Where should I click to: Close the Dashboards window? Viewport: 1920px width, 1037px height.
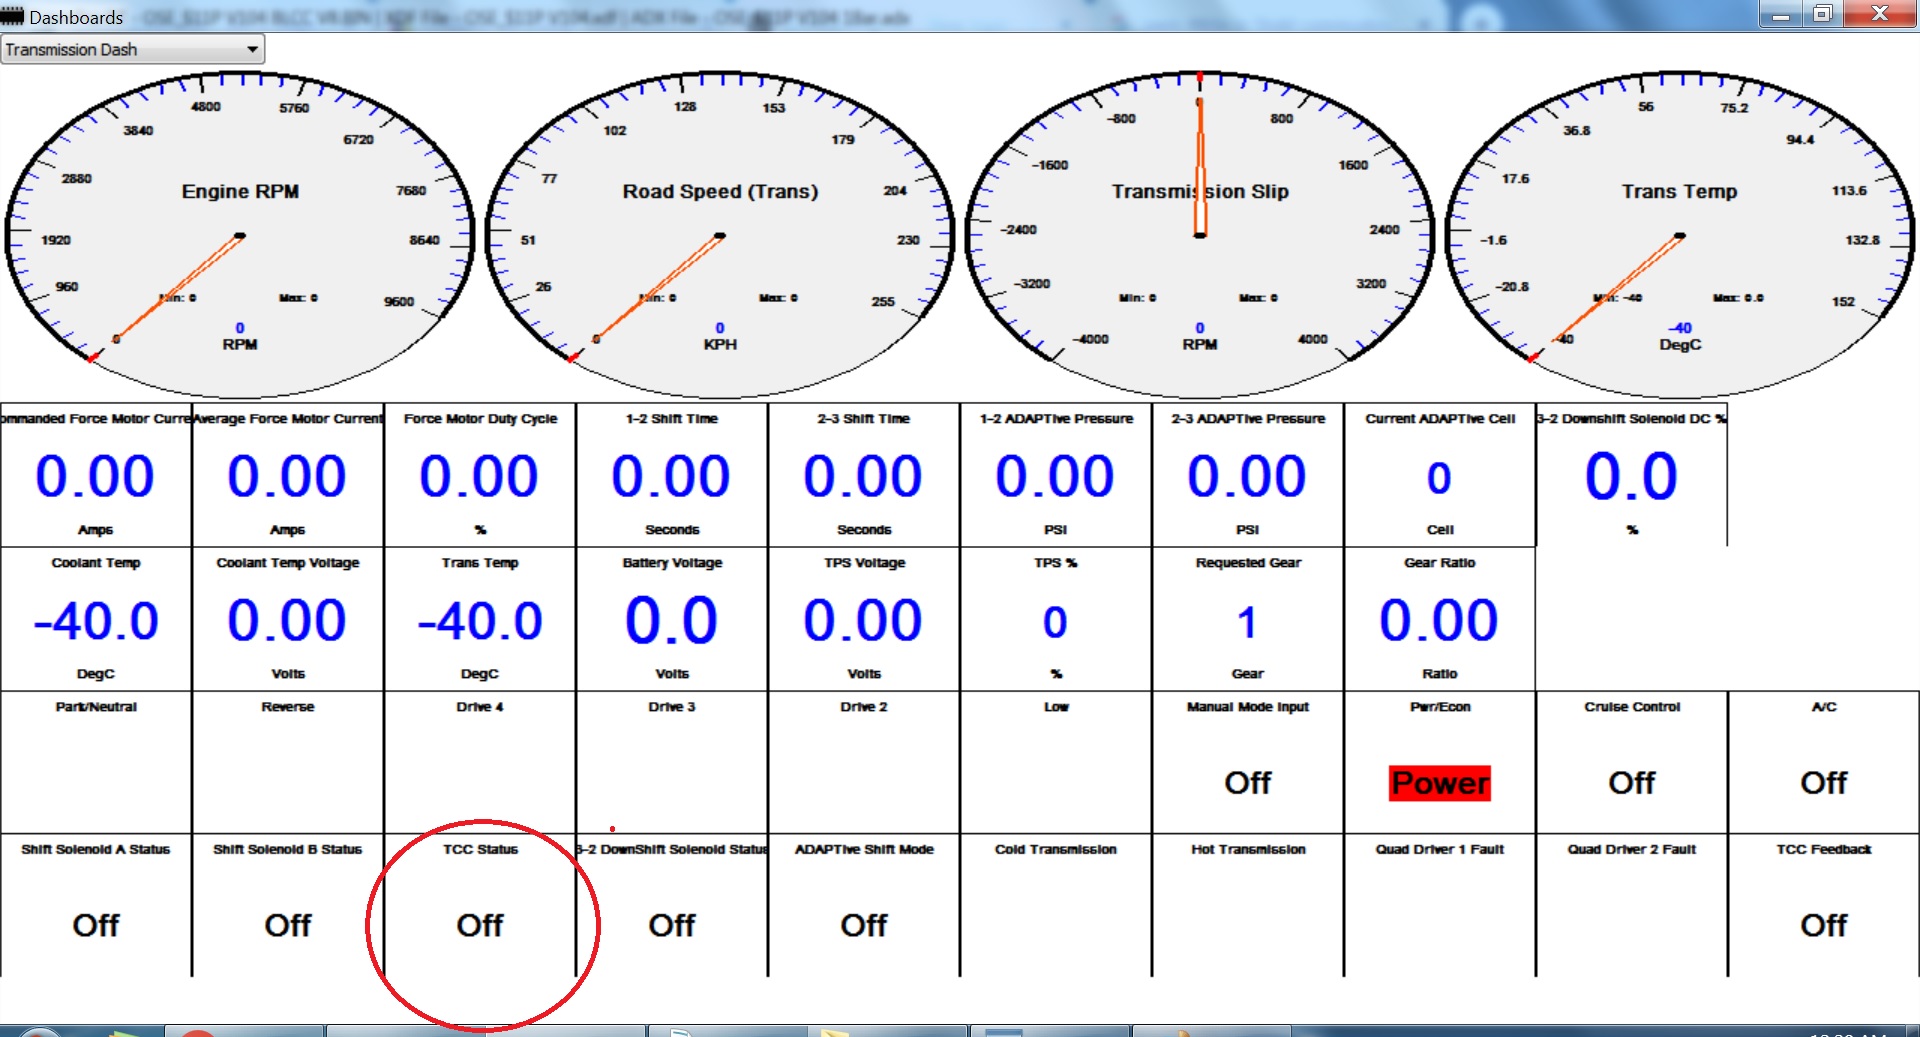[1880, 14]
